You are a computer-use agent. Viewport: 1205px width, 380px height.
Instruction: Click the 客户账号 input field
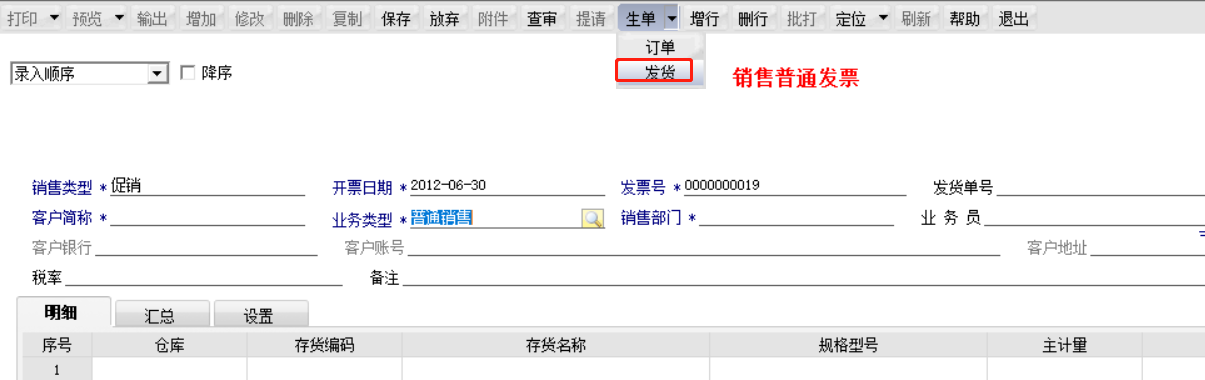pos(703,247)
